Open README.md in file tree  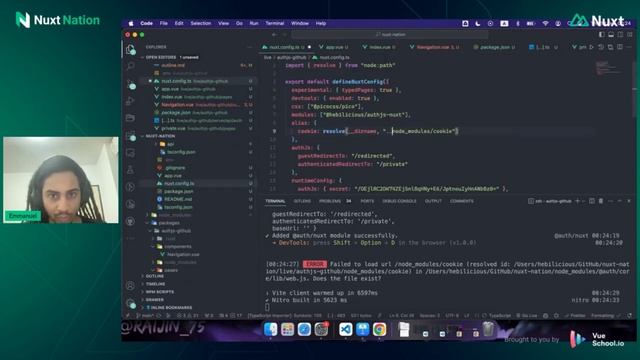click(x=178, y=199)
